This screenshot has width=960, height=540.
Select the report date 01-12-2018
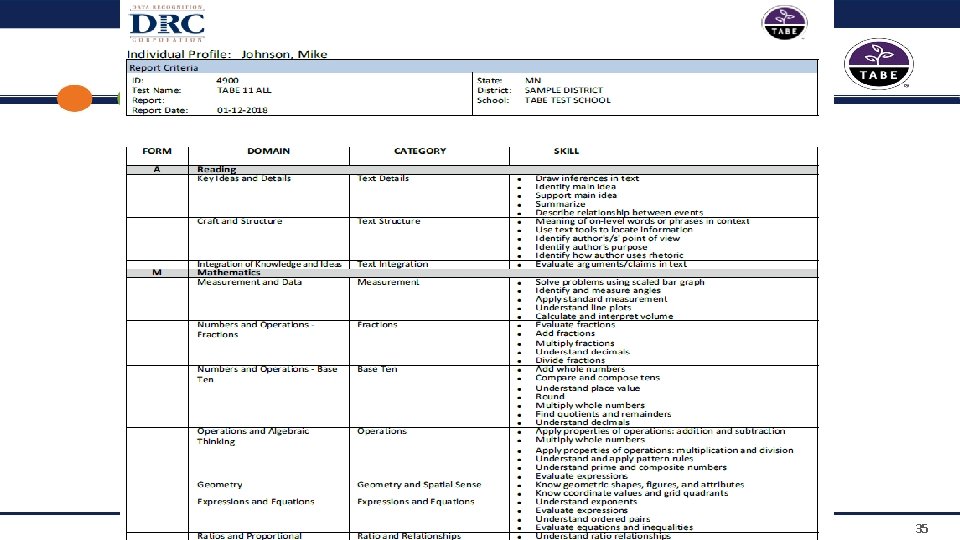[242, 110]
